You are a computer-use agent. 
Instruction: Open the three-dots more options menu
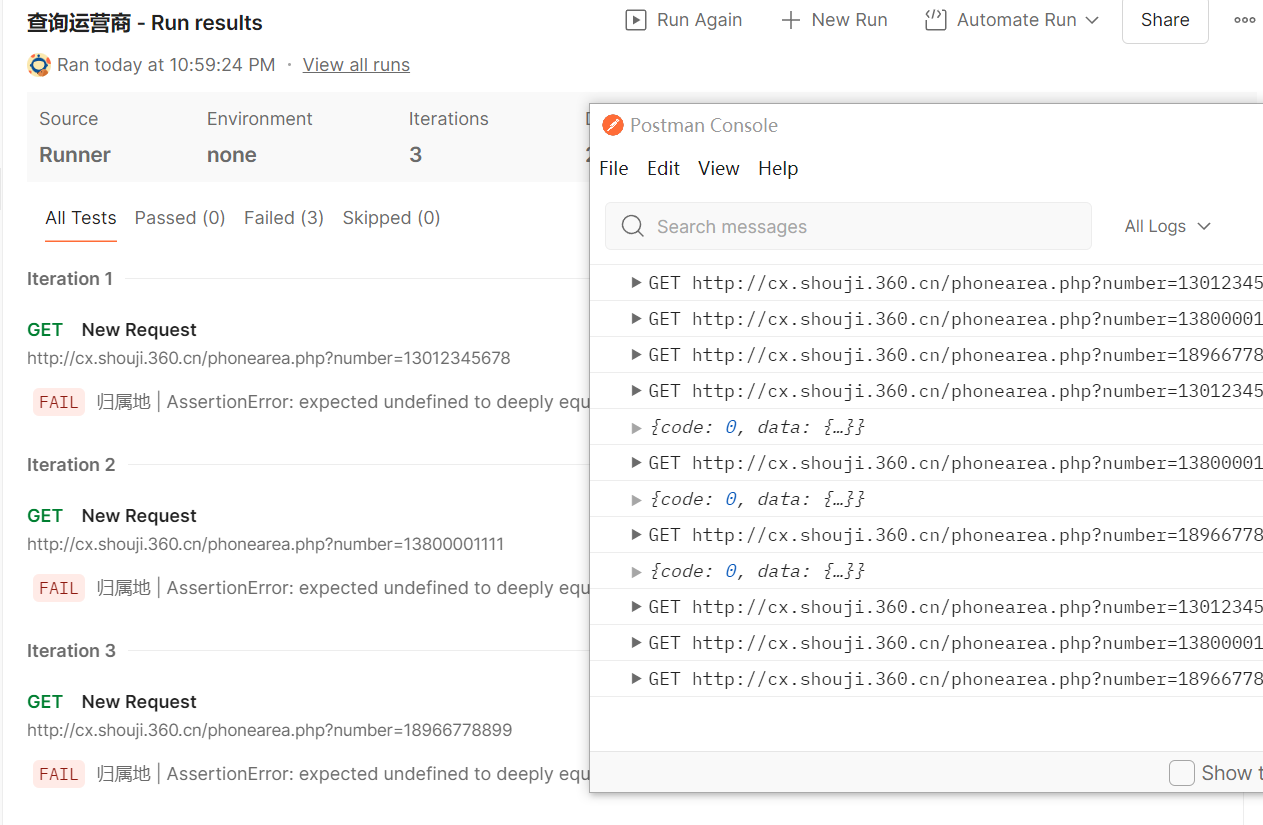[1244, 20]
